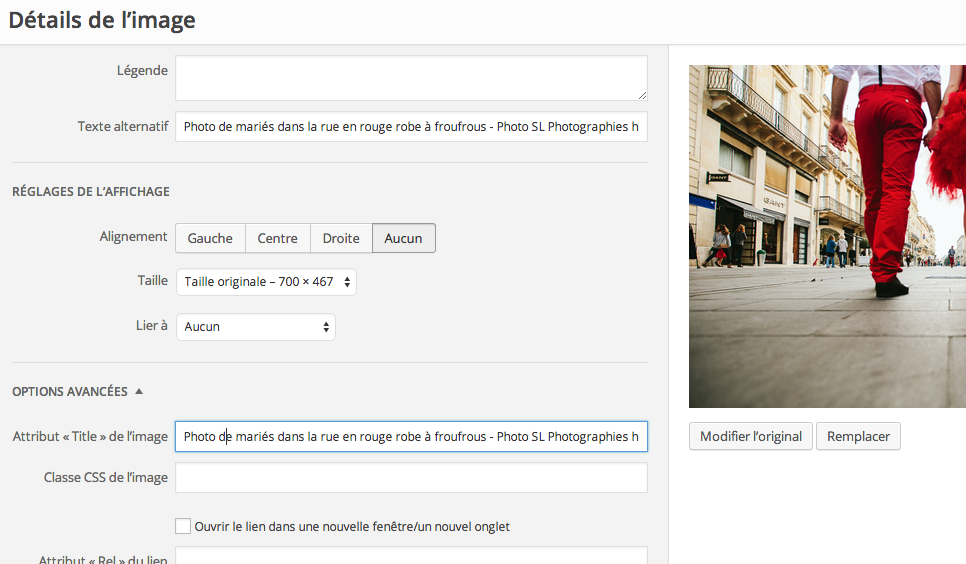Click the Réglages de l'affichage heading
Screen dimensions: 966x564
pyautogui.click(x=91, y=192)
